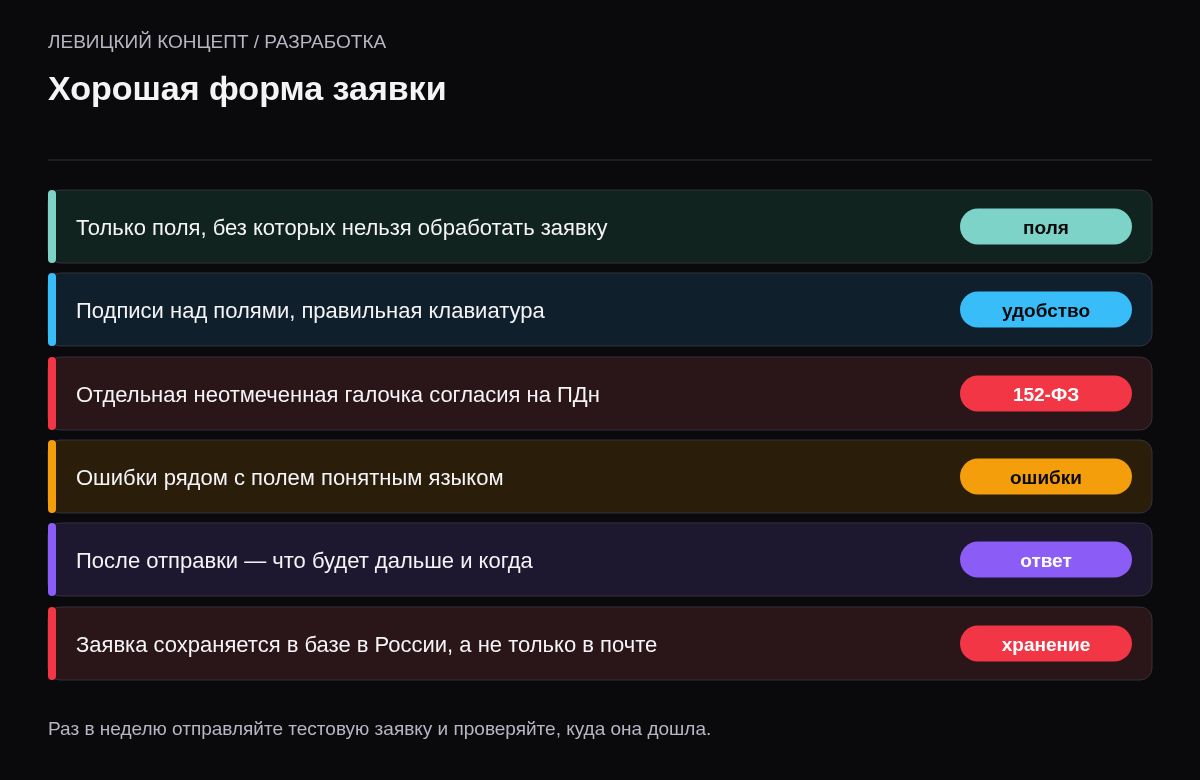Viewport: 1200px width, 780px height.
Task: Select text 'Подписи над полями, правильная клавиатура'
Action: pyautogui.click(x=310, y=311)
